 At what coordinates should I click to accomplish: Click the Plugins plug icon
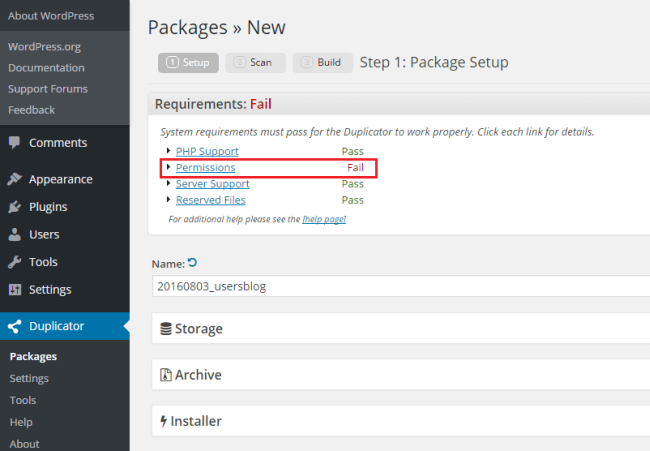[x=15, y=207]
